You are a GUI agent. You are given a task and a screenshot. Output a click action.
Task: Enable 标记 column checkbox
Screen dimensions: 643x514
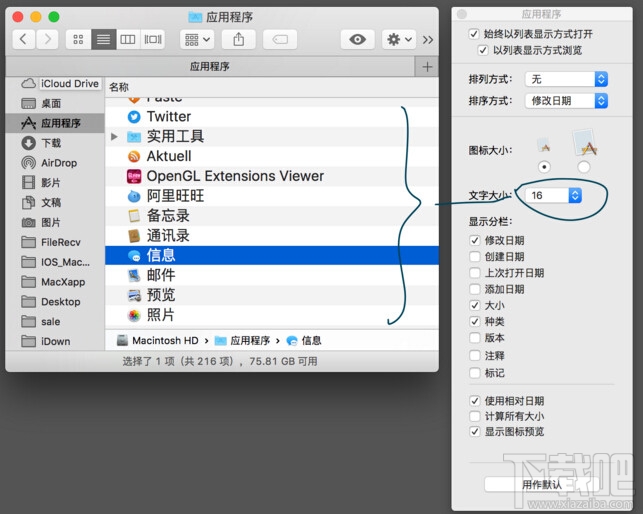pyautogui.click(x=474, y=373)
